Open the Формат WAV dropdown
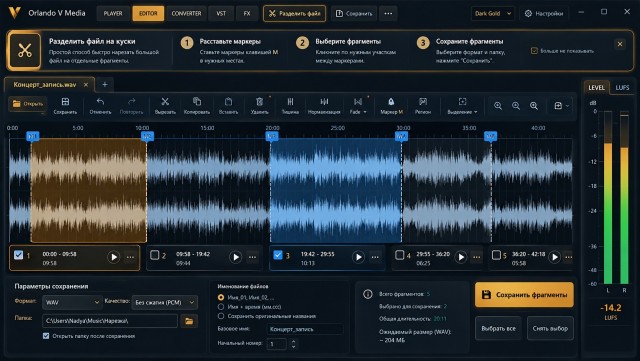Viewport: 640px width, 361px height. coord(72,302)
